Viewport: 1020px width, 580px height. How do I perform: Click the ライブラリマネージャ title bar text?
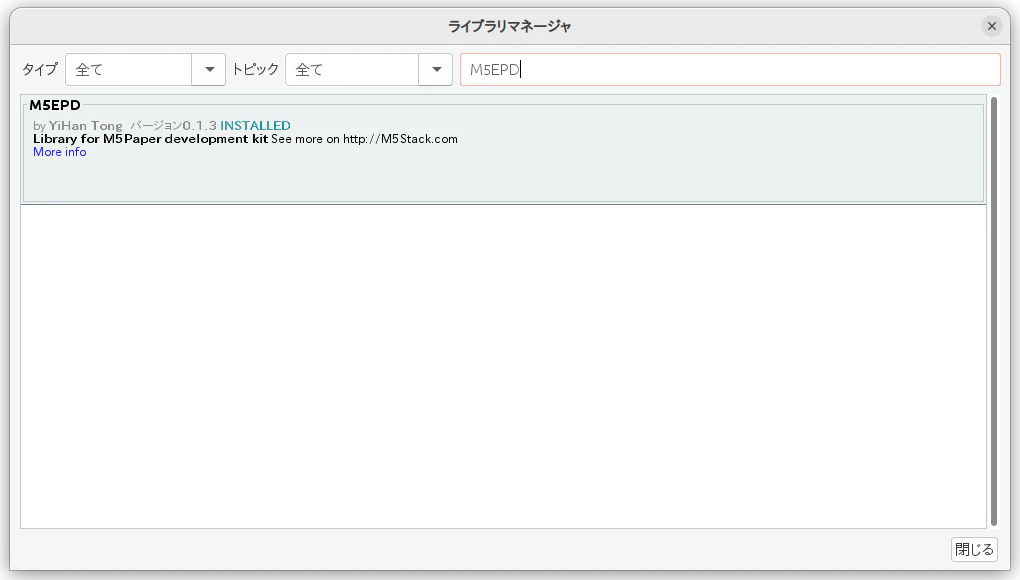click(509, 26)
